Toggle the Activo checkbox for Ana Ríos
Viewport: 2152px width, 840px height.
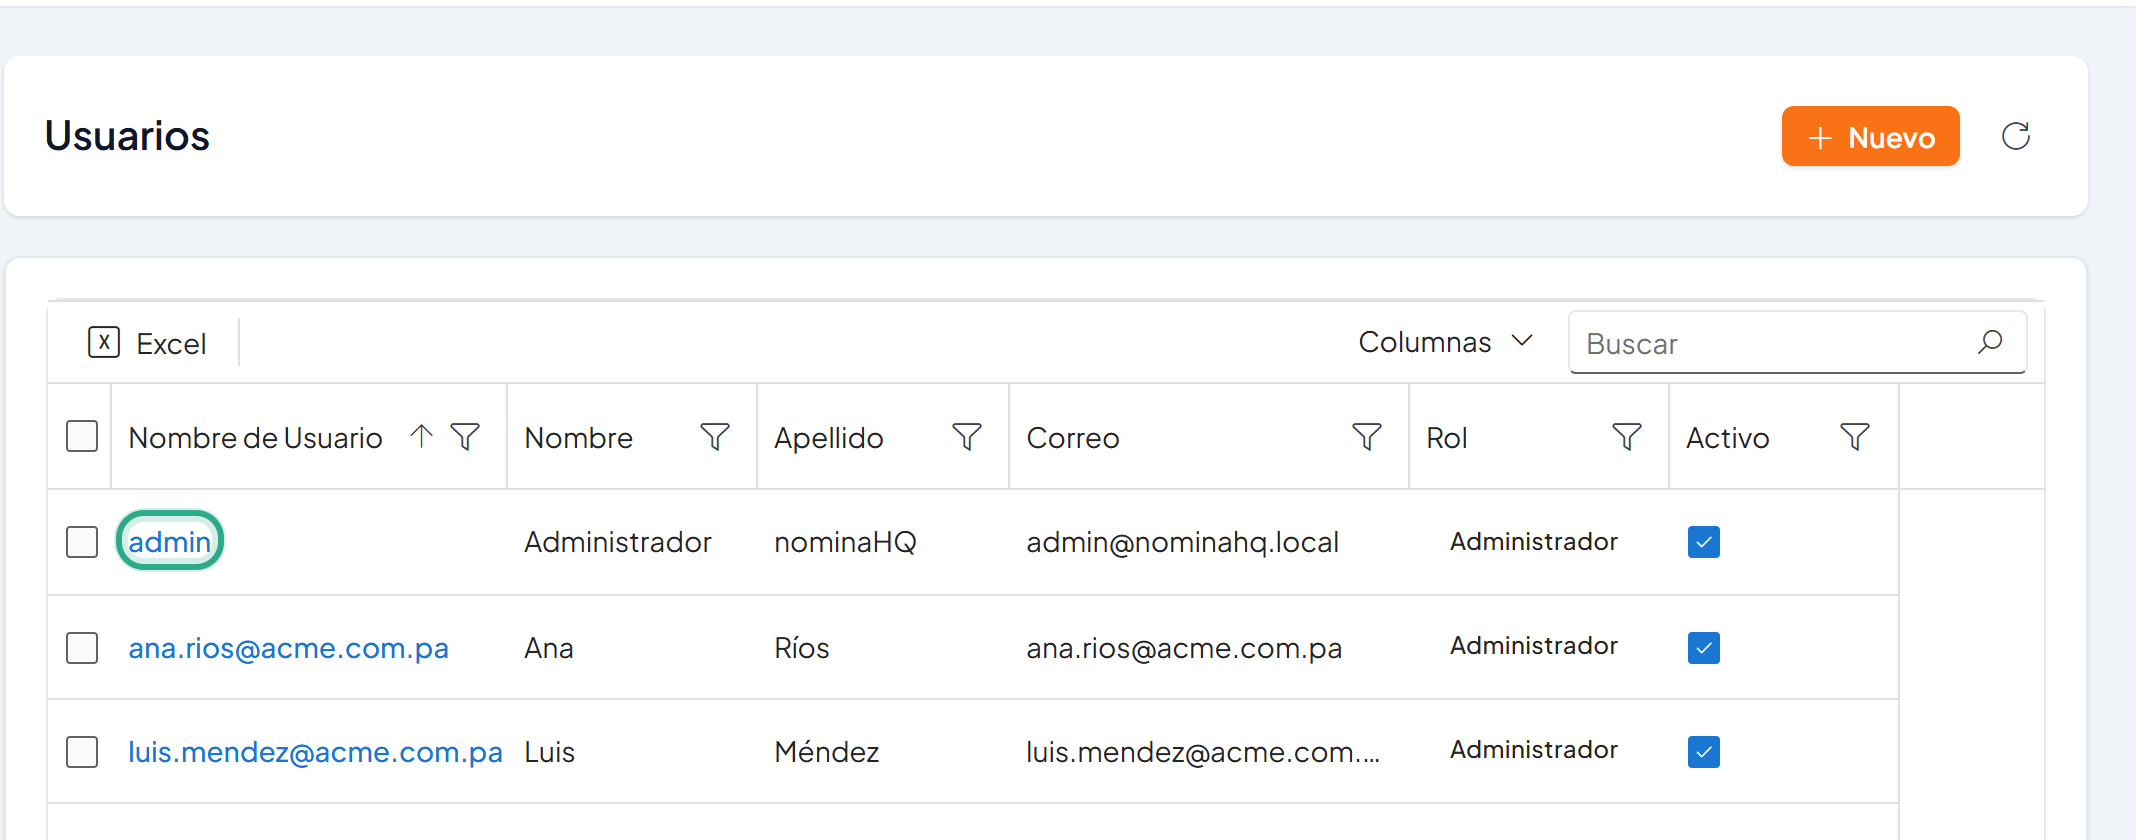coord(1704,648)
